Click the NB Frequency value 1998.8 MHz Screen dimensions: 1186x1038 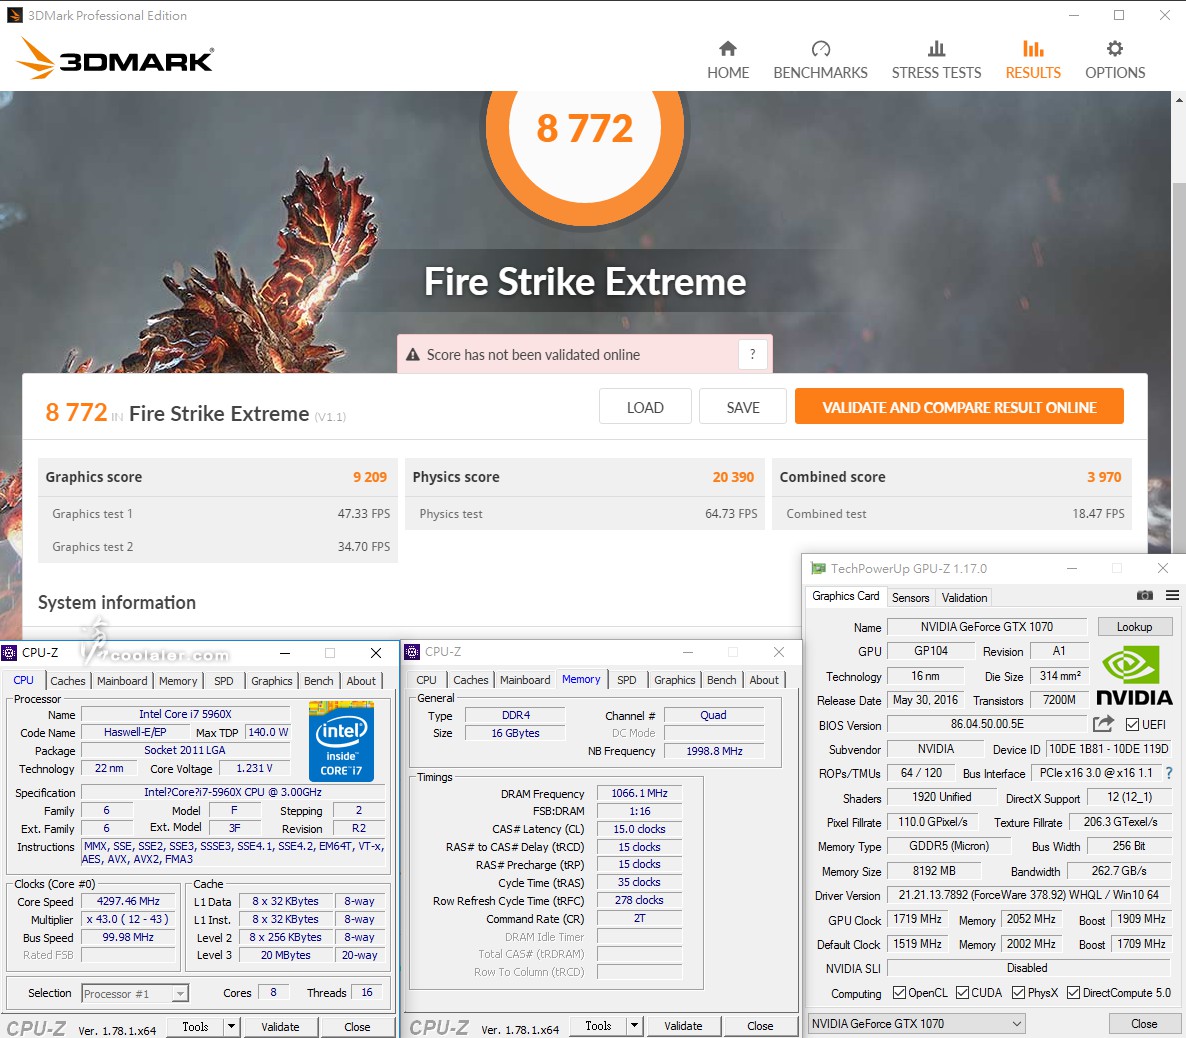(714, 751)
